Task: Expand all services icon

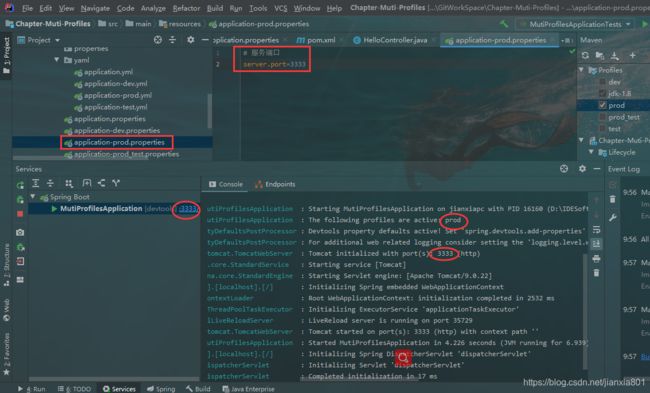Action: [36, 183]
